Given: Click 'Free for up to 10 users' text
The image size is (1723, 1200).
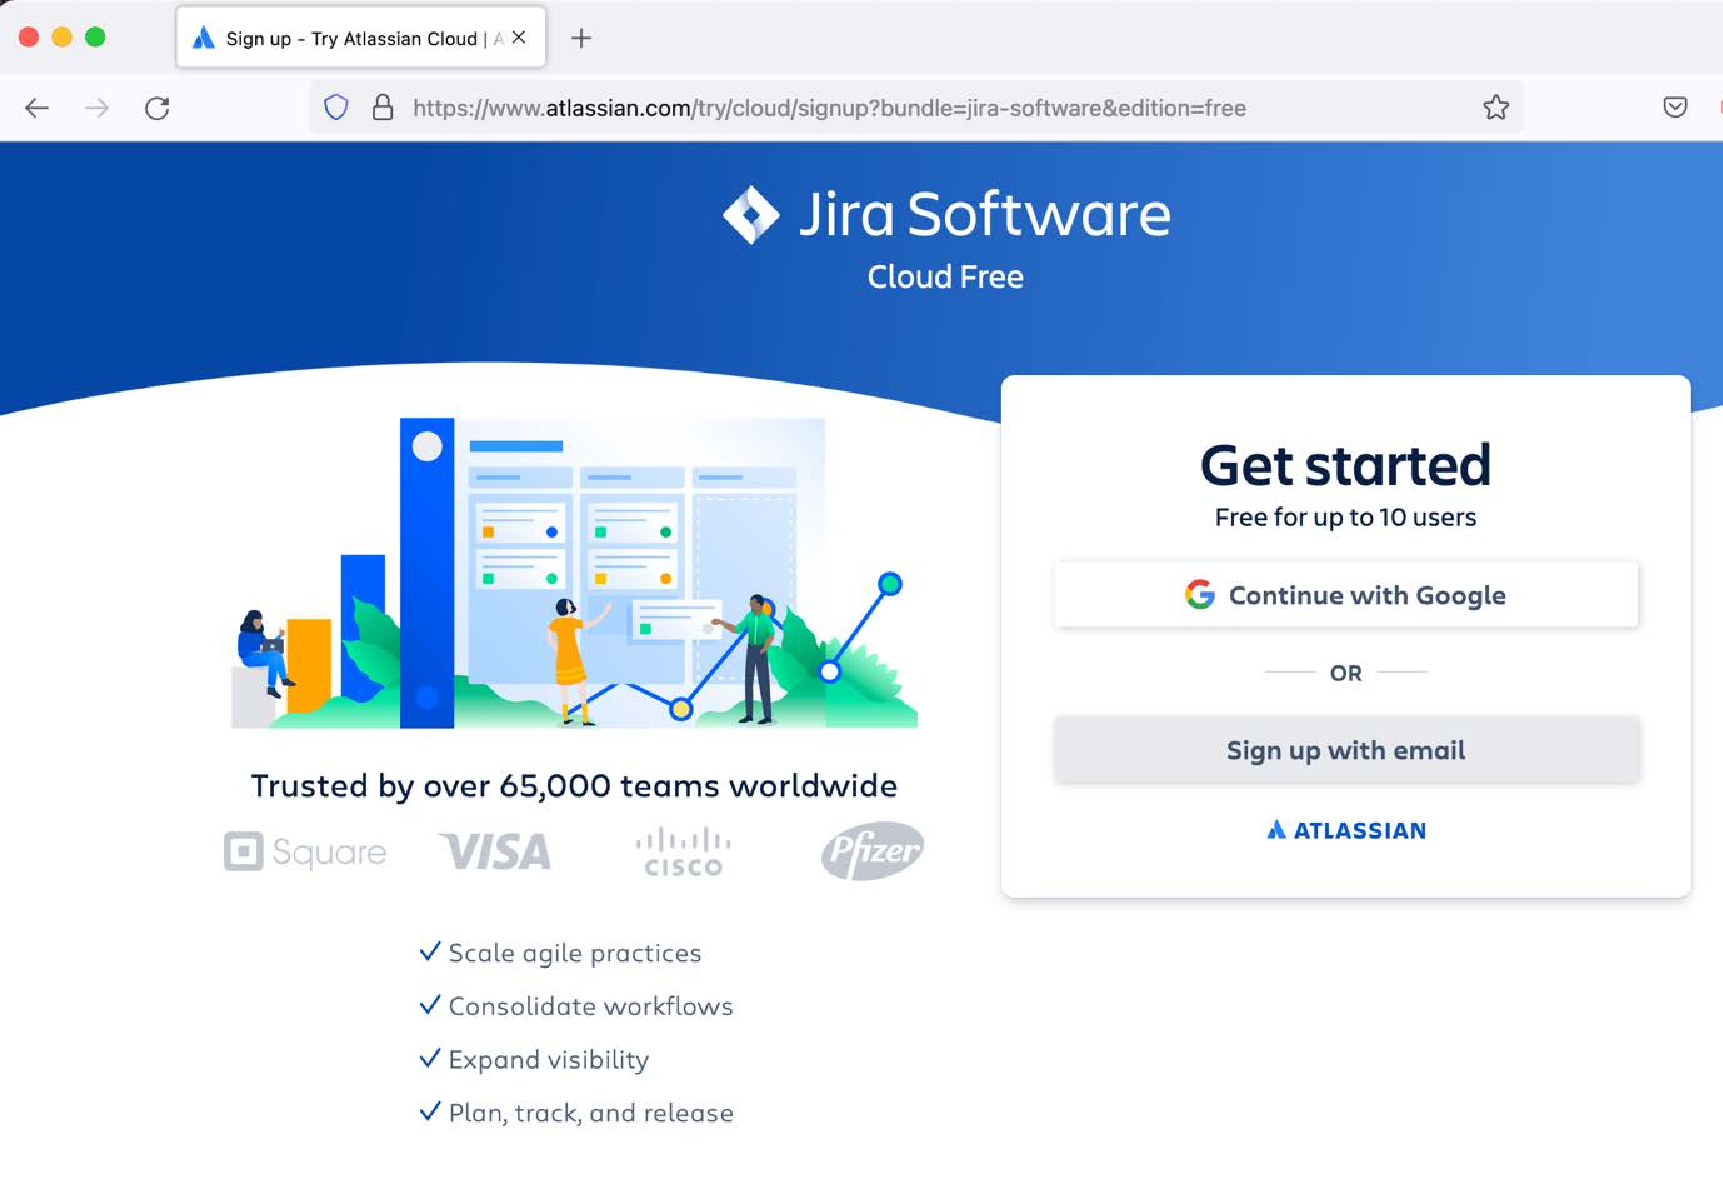Looking at the screenshot, I should (1346, 518).
